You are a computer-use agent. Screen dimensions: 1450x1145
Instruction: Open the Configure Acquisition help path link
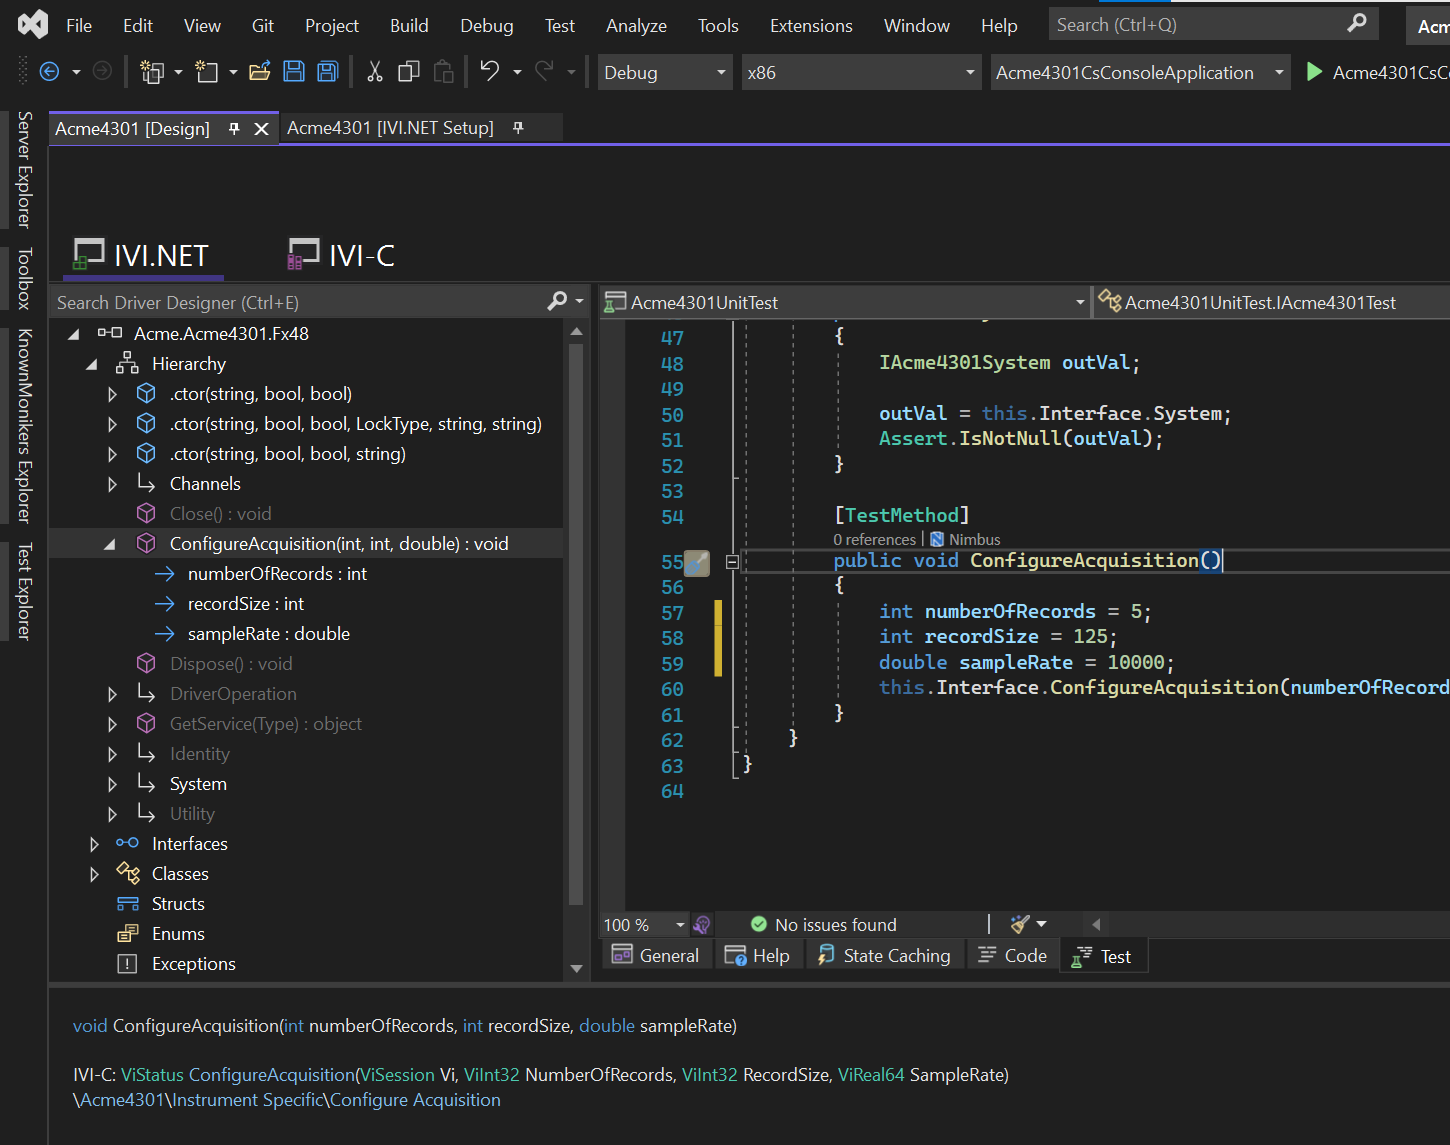click(x=290, y=1099)
